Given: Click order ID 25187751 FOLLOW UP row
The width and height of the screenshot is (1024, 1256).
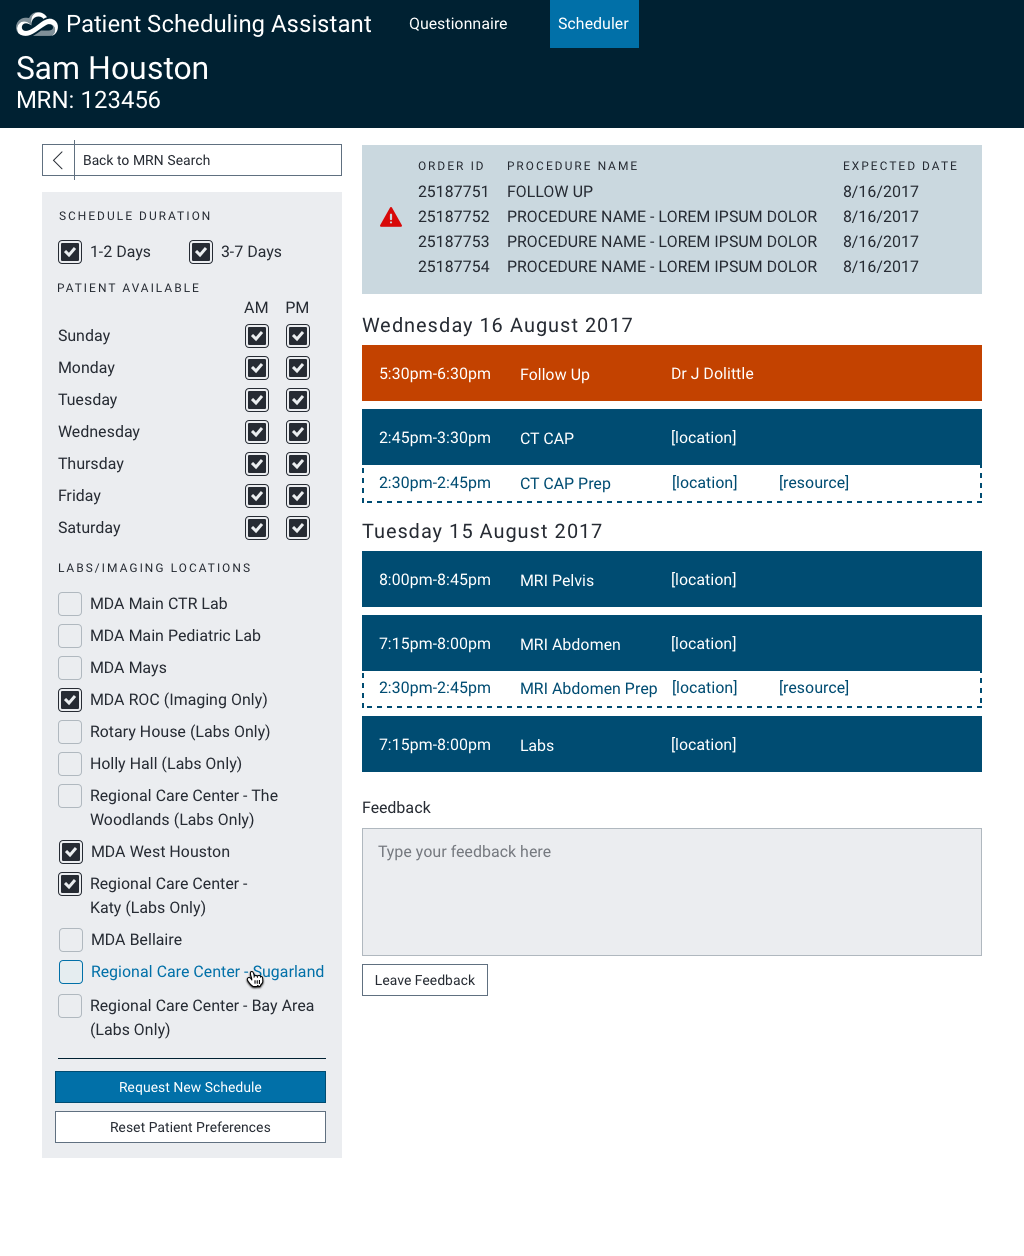Looking at the screenshot, I should [668, 192].
